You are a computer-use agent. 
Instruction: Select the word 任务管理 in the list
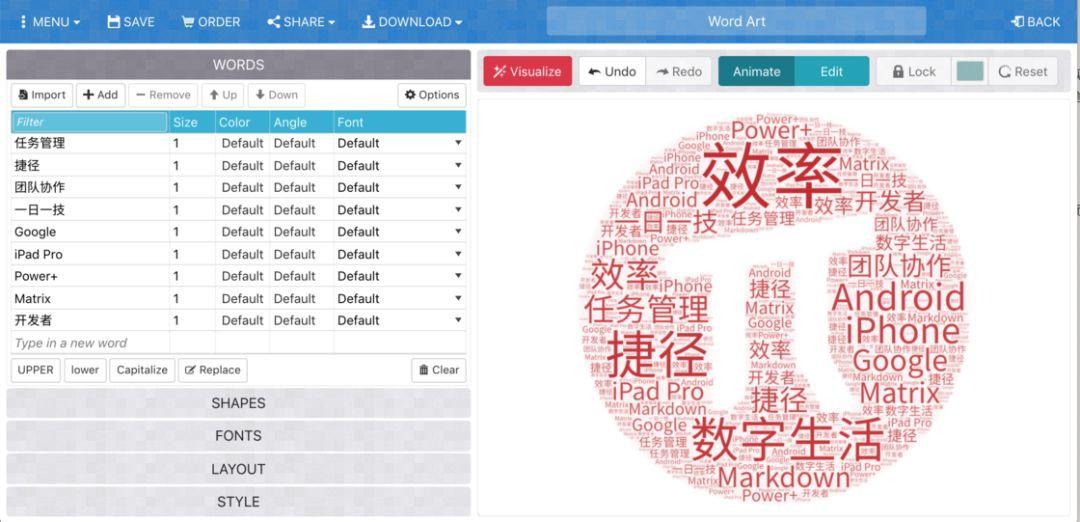pos(40,143)
